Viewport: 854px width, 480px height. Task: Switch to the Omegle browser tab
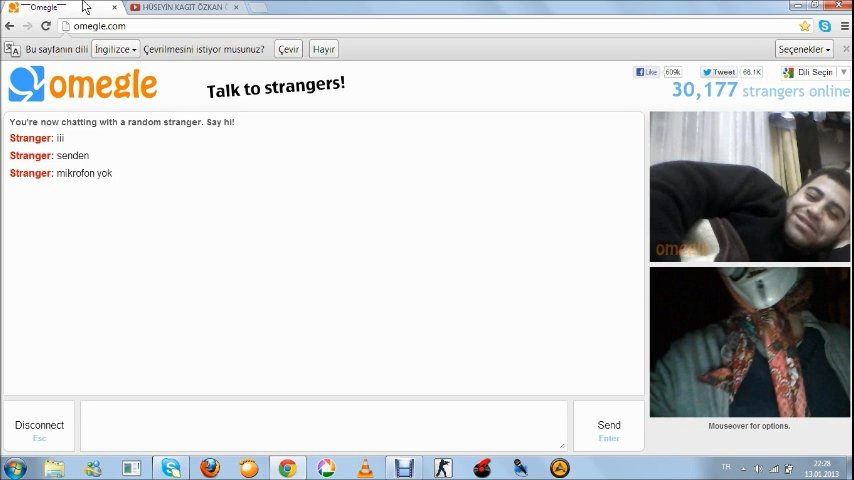[60, 7]
